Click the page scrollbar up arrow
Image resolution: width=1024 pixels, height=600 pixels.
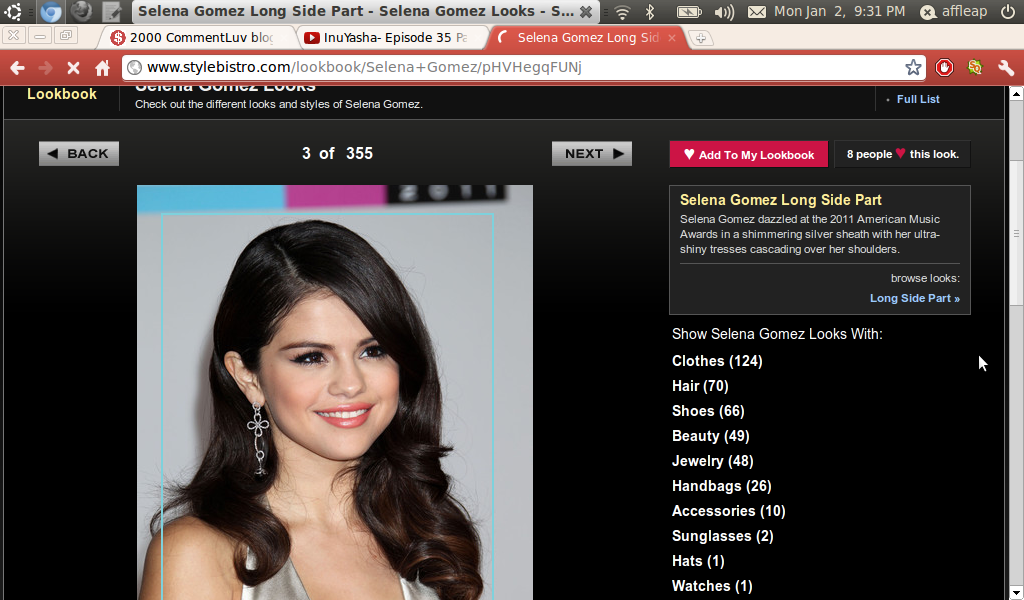(1016, 94)
